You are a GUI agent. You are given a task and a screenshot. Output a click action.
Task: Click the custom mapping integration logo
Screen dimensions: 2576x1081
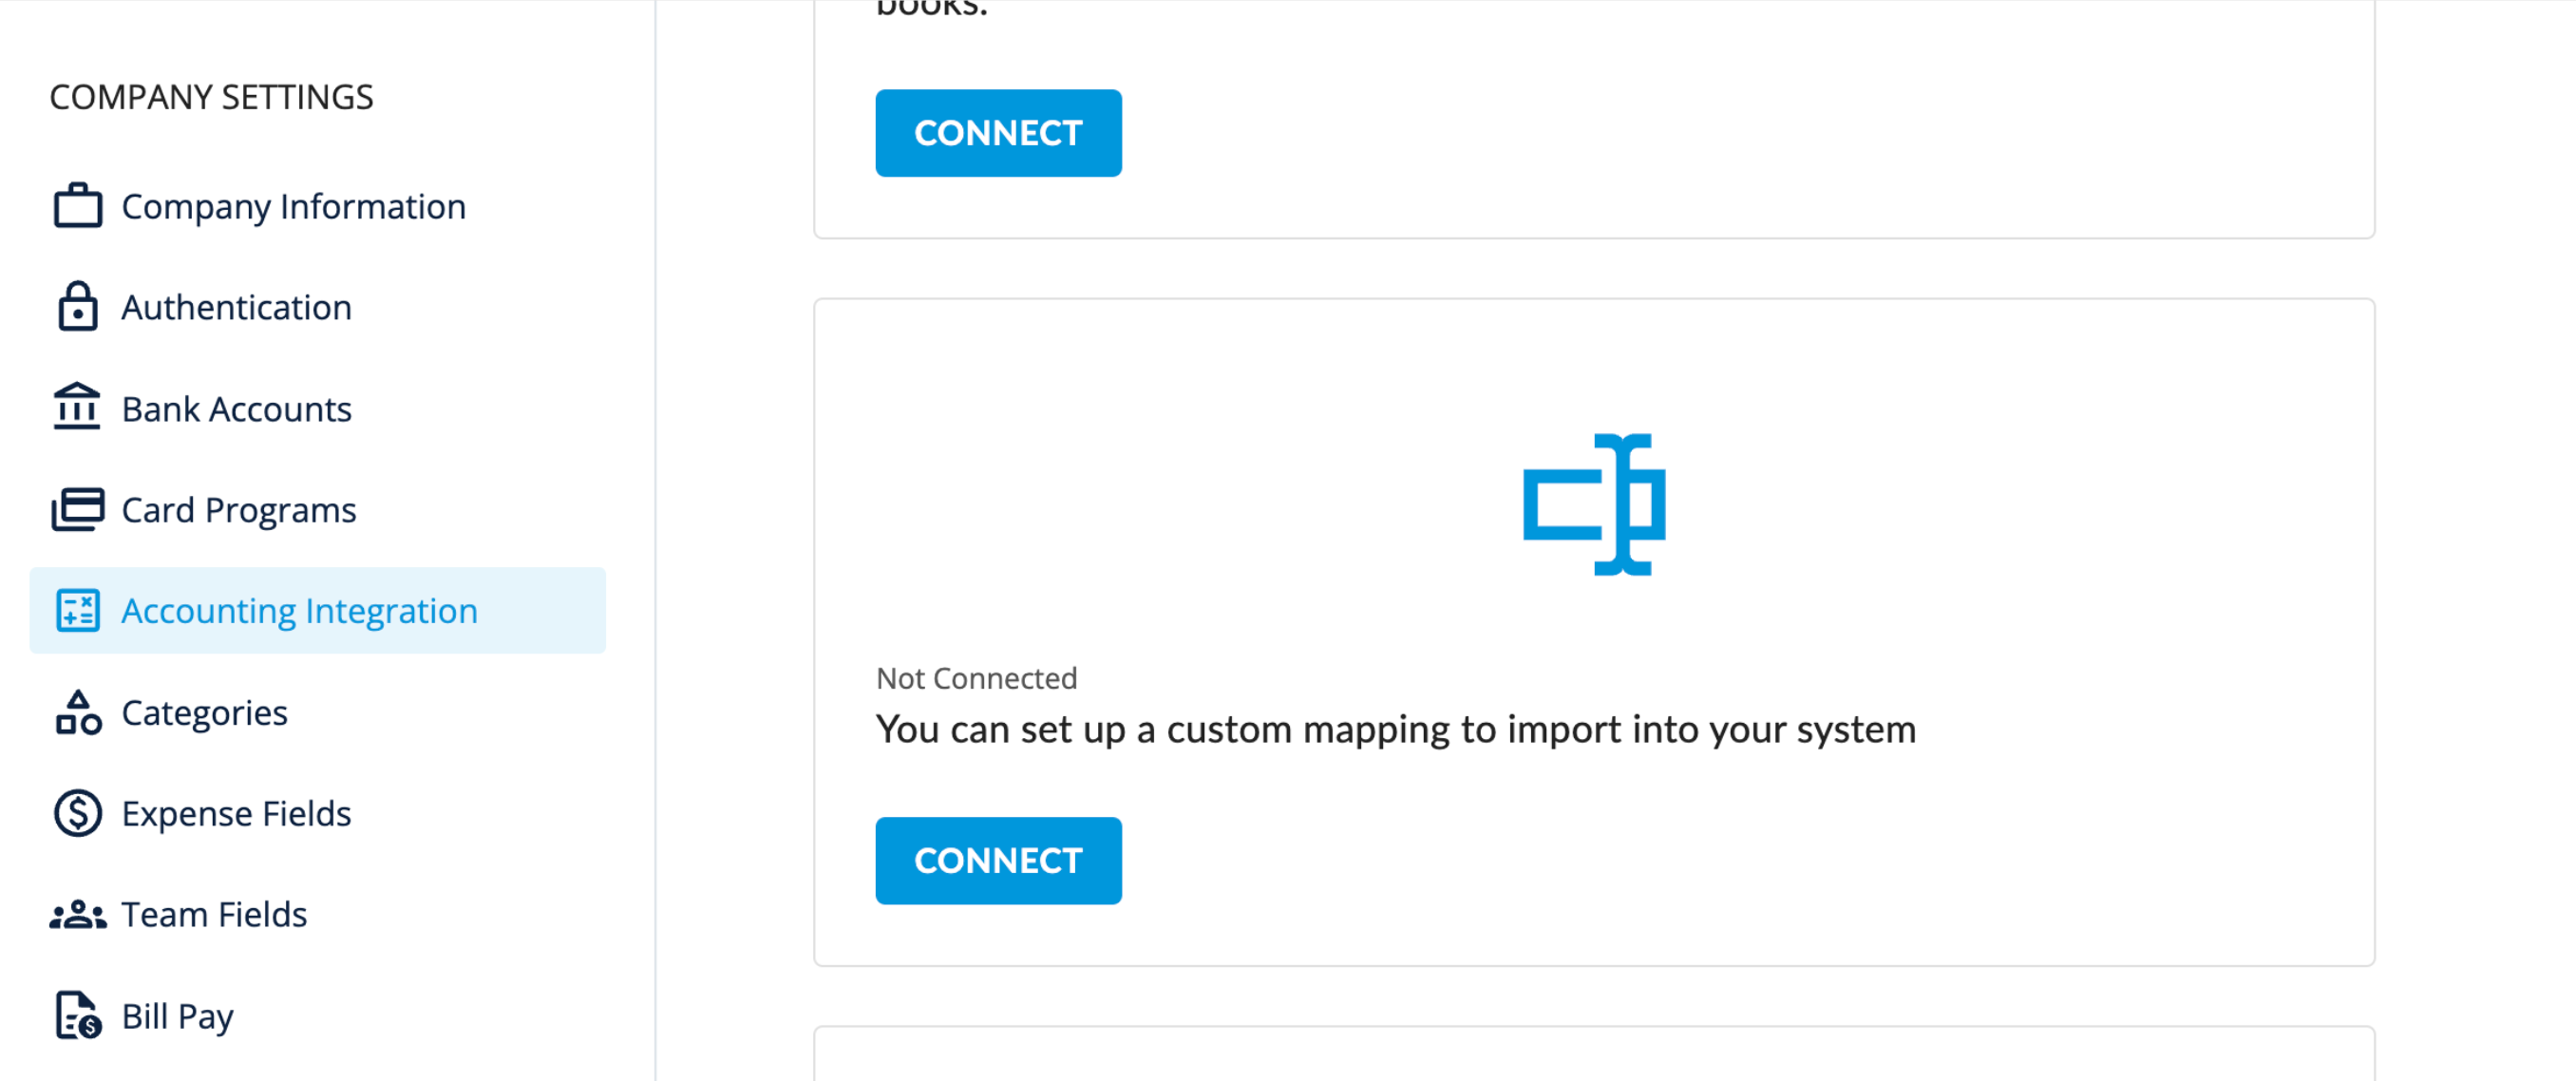[1594, 505]
